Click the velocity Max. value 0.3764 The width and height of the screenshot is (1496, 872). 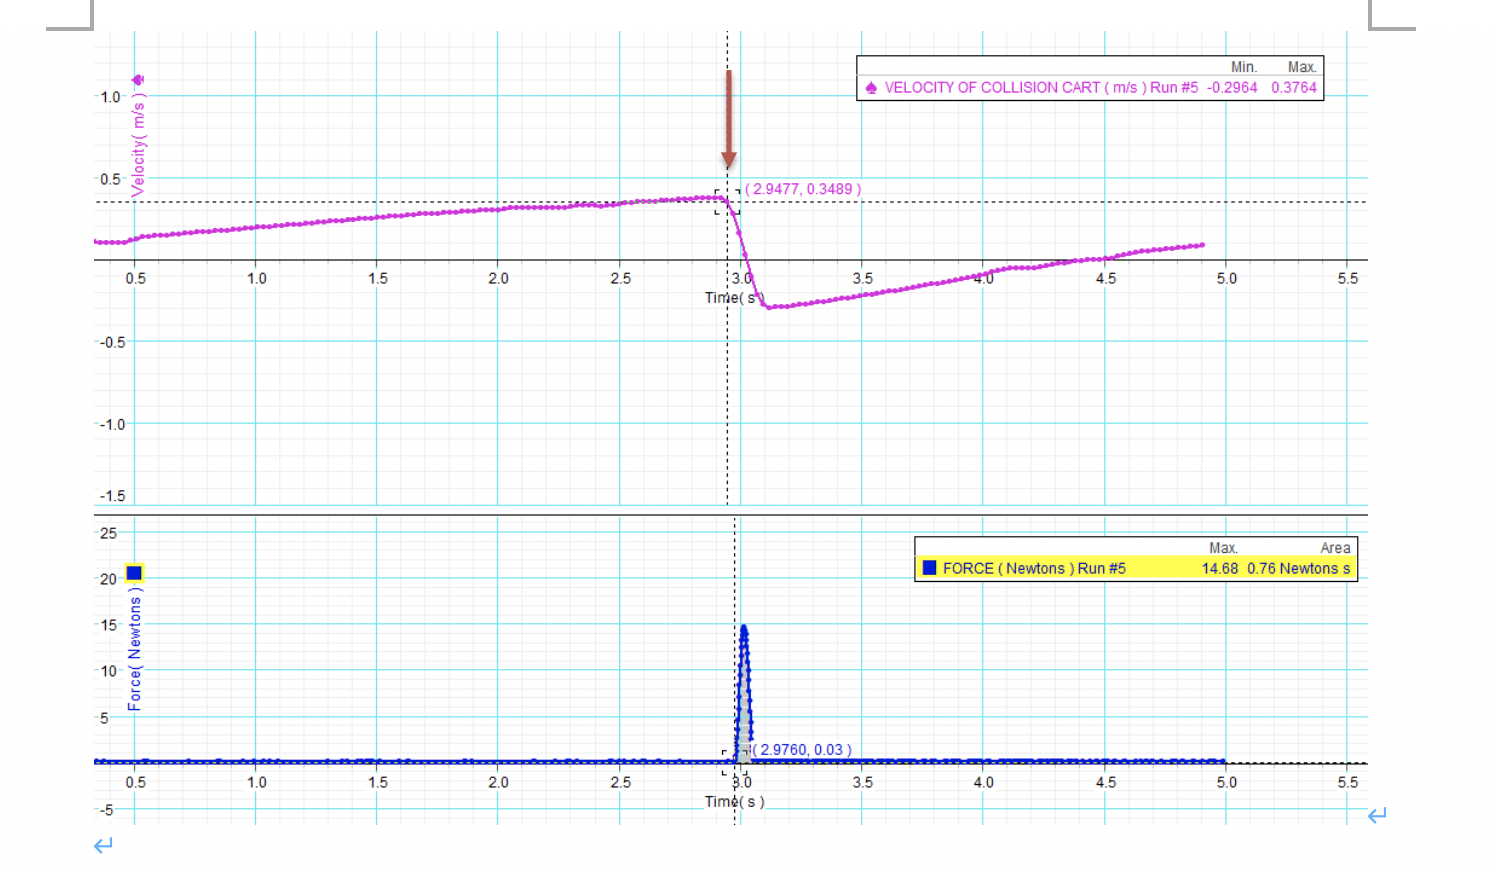[1294, 88]
